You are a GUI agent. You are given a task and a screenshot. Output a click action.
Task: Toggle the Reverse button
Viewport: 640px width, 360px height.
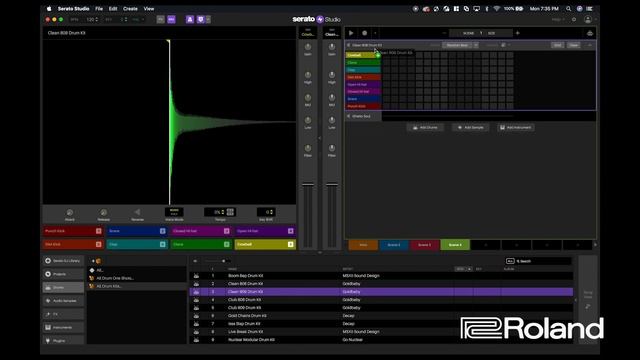pos(138,212)
